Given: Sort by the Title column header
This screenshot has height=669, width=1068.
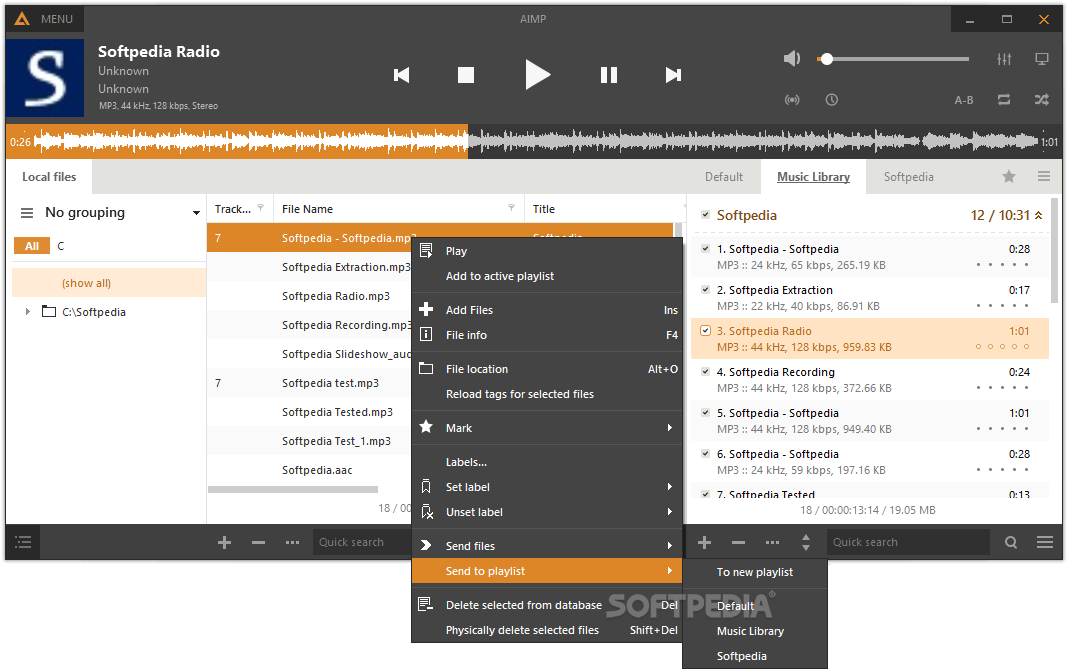Looking at the screenshot, I should click(544, 209).
